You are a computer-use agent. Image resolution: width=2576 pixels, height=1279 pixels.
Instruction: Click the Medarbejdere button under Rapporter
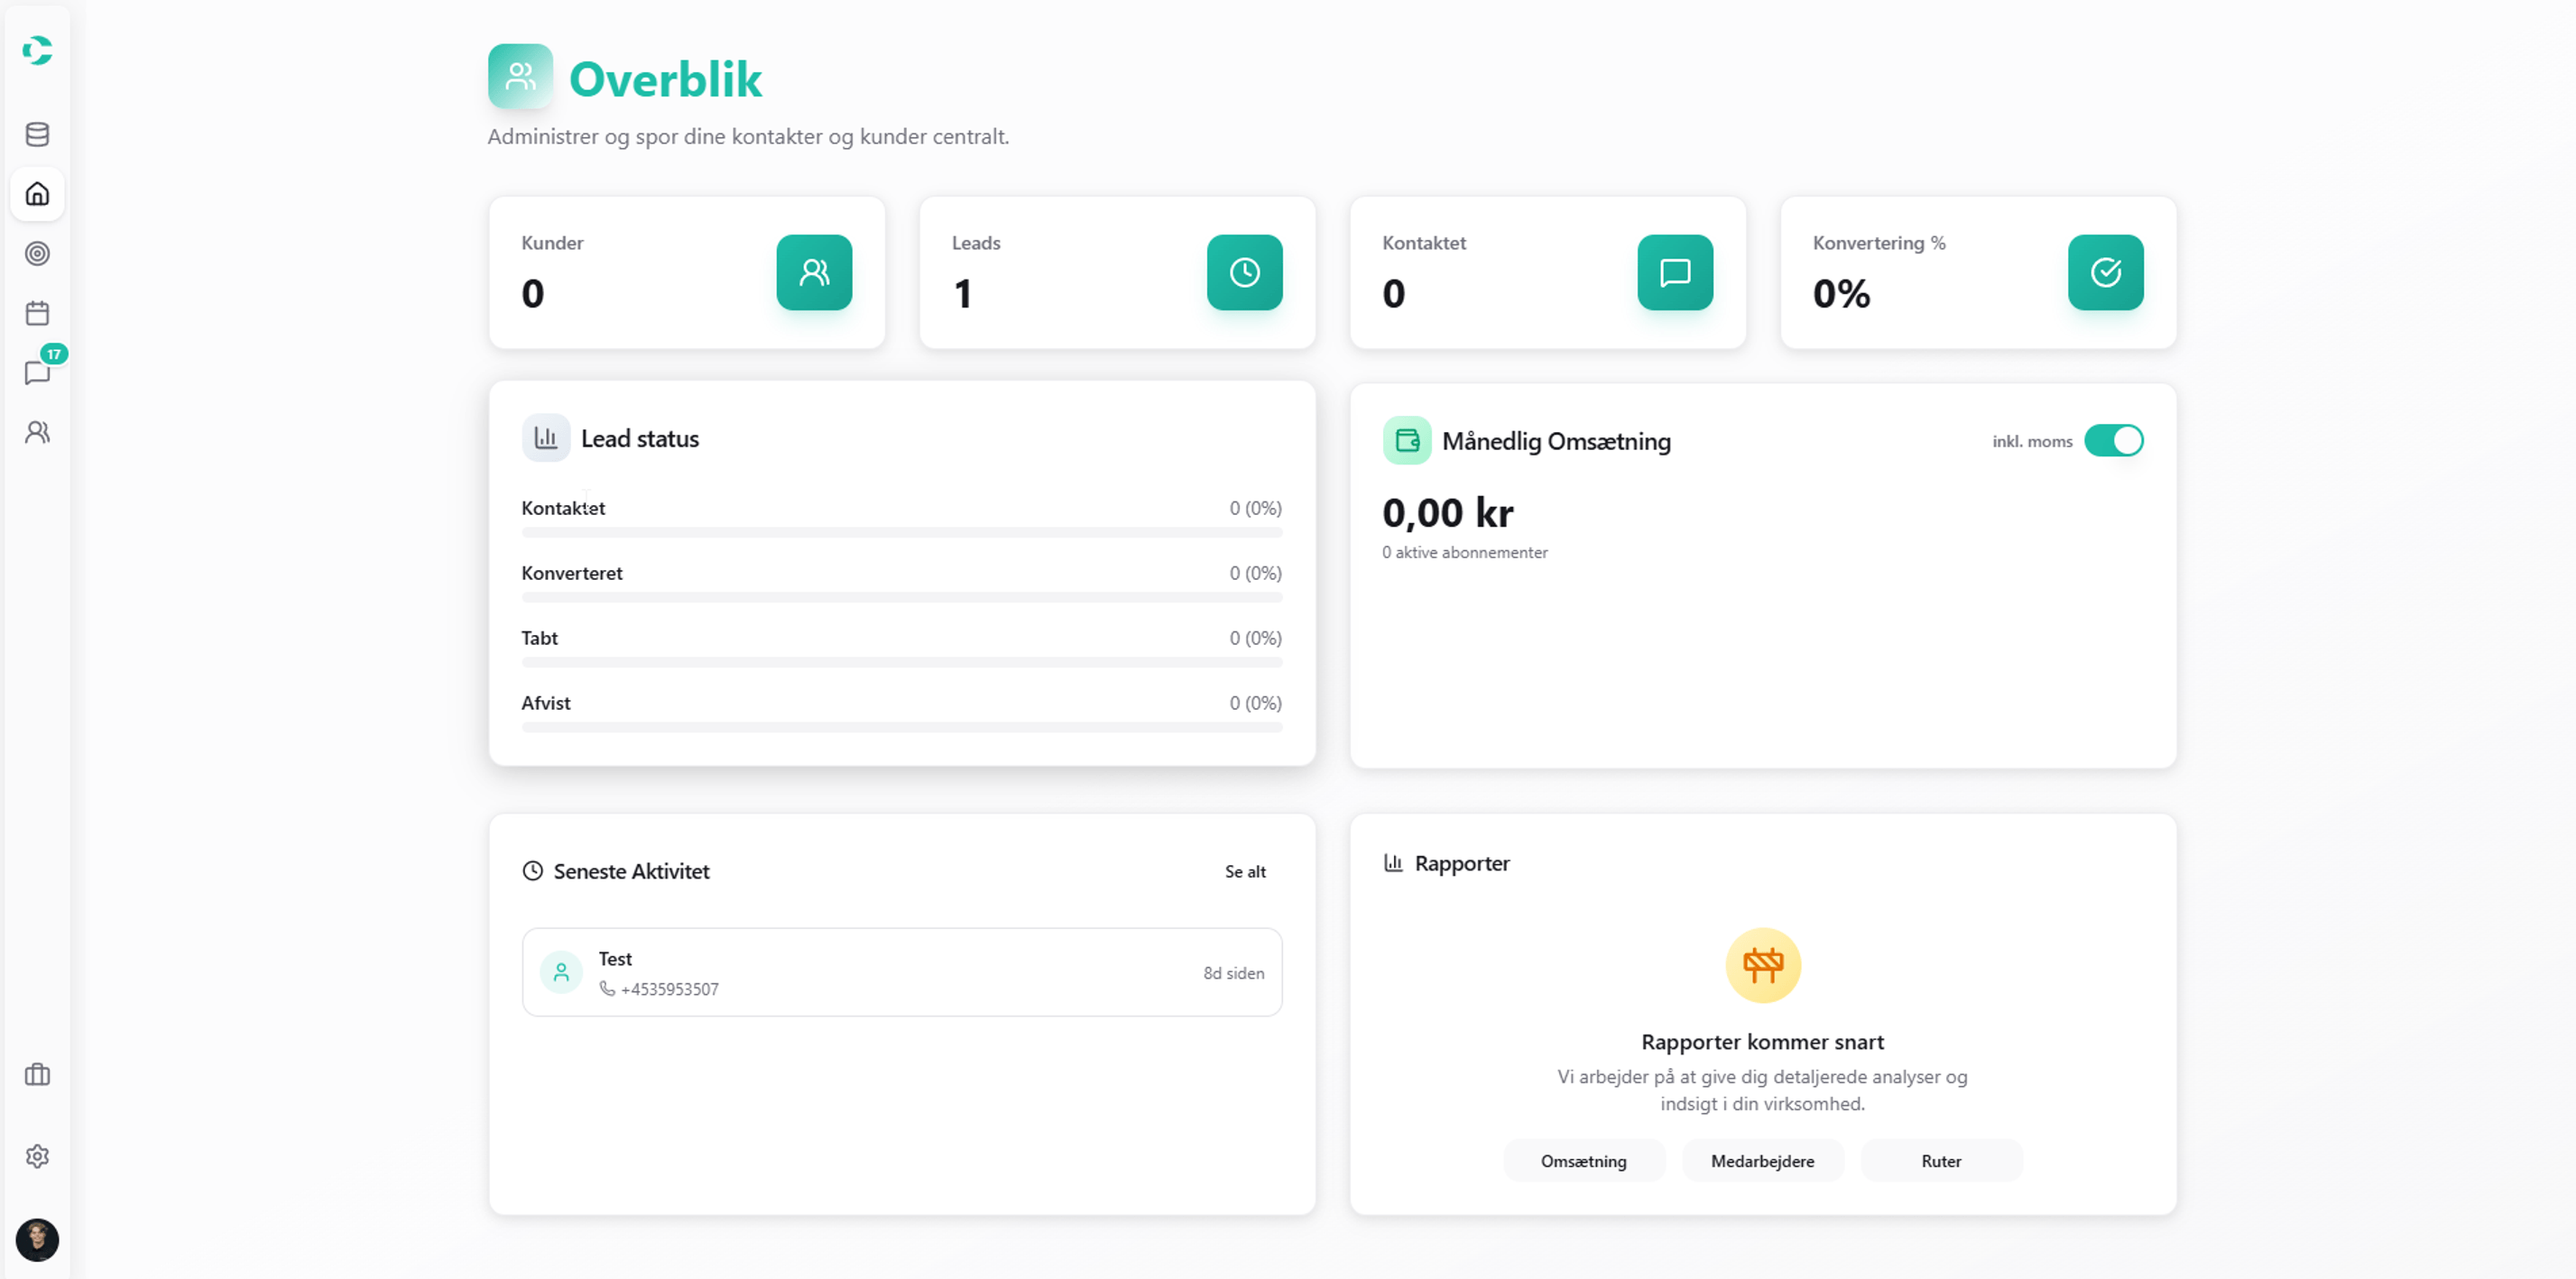(1763, 1160)
